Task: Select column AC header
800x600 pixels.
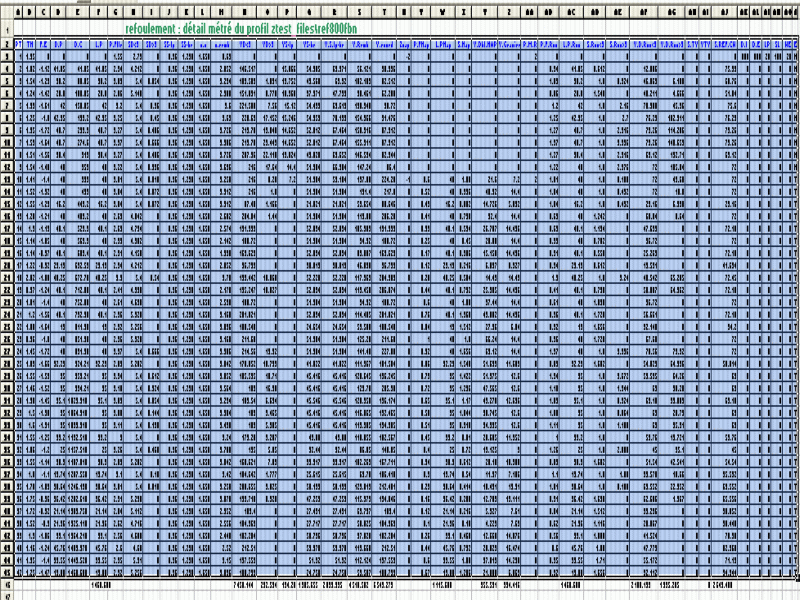Action: coord(571,11)
